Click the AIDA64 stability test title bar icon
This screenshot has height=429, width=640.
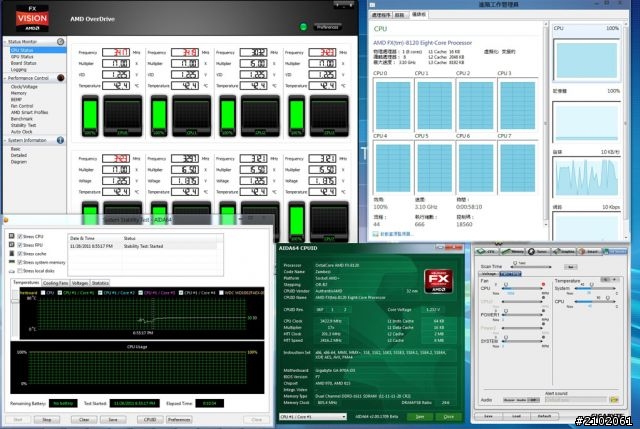6,220
